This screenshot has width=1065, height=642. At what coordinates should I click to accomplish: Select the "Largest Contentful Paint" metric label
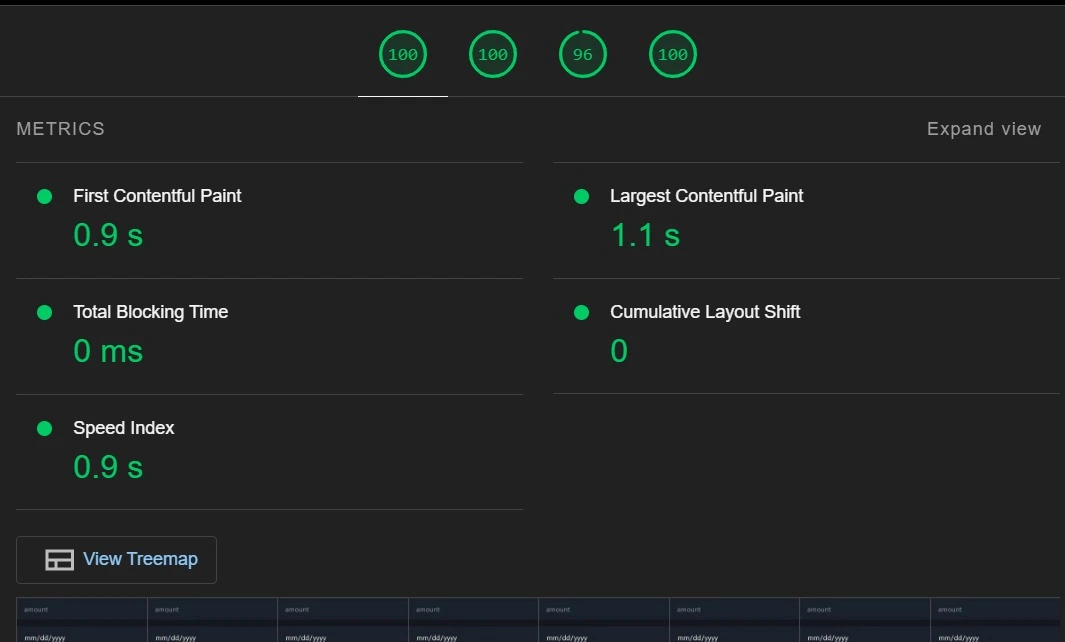click(x=706, y=196)
